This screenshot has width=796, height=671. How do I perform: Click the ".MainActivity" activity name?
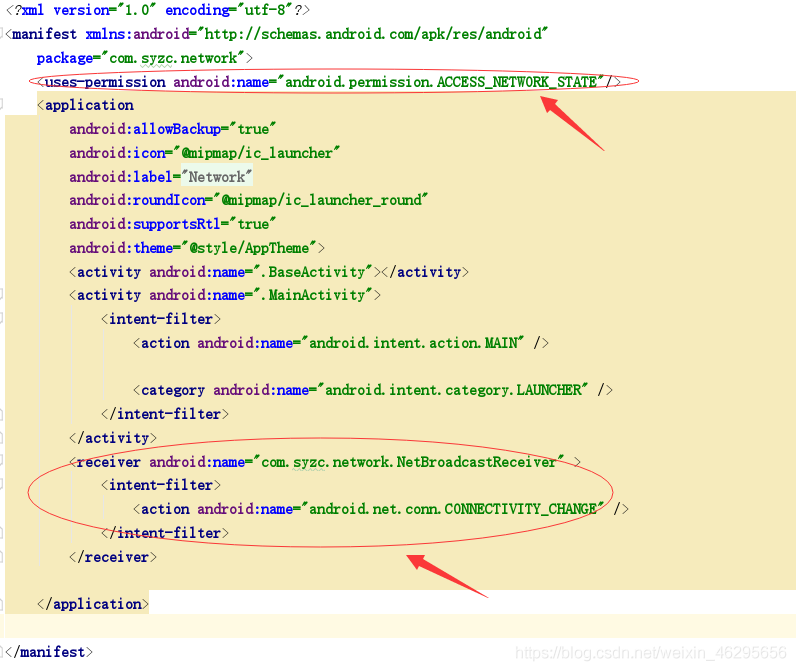(x=312, y=295)
